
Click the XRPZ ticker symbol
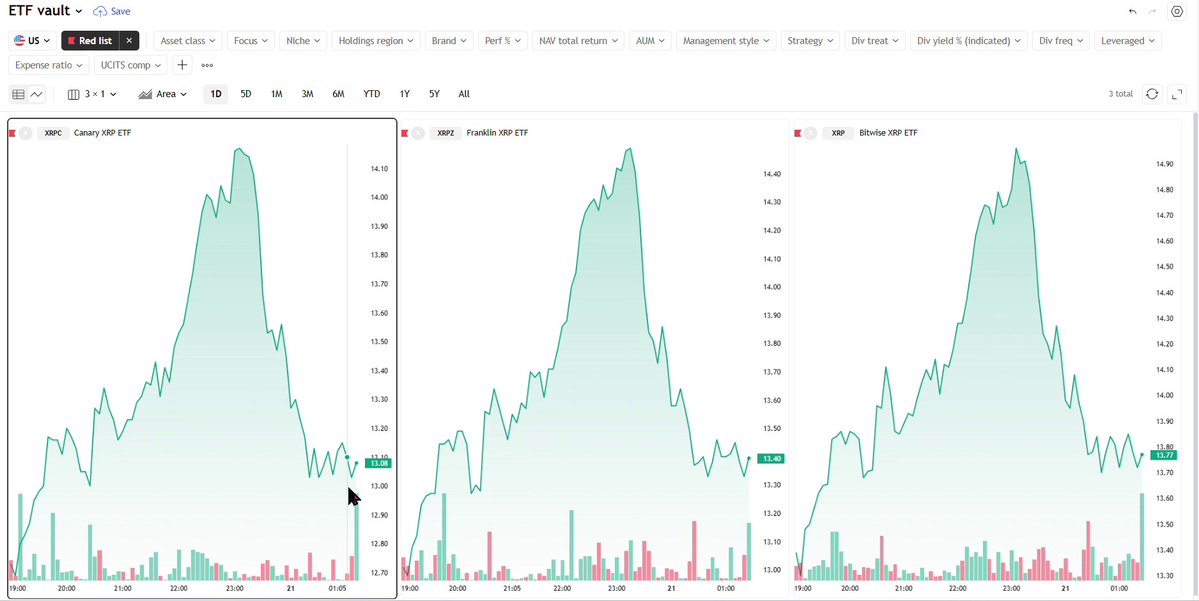point(447,133)
